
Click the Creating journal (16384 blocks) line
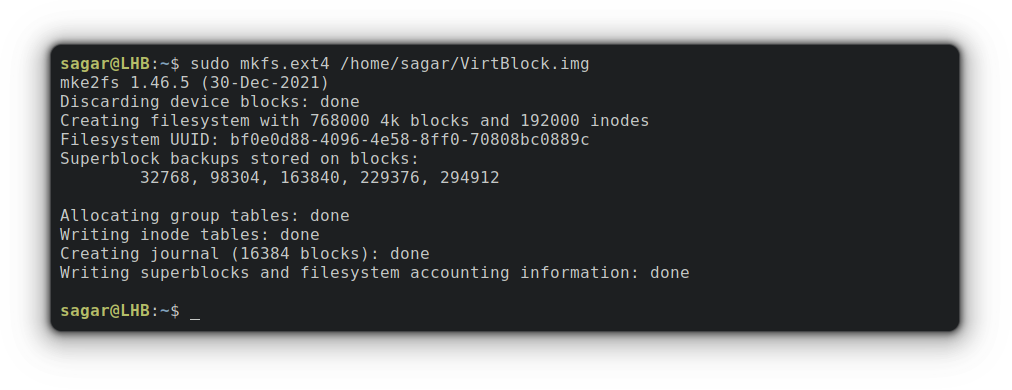(x=245, y=254)
